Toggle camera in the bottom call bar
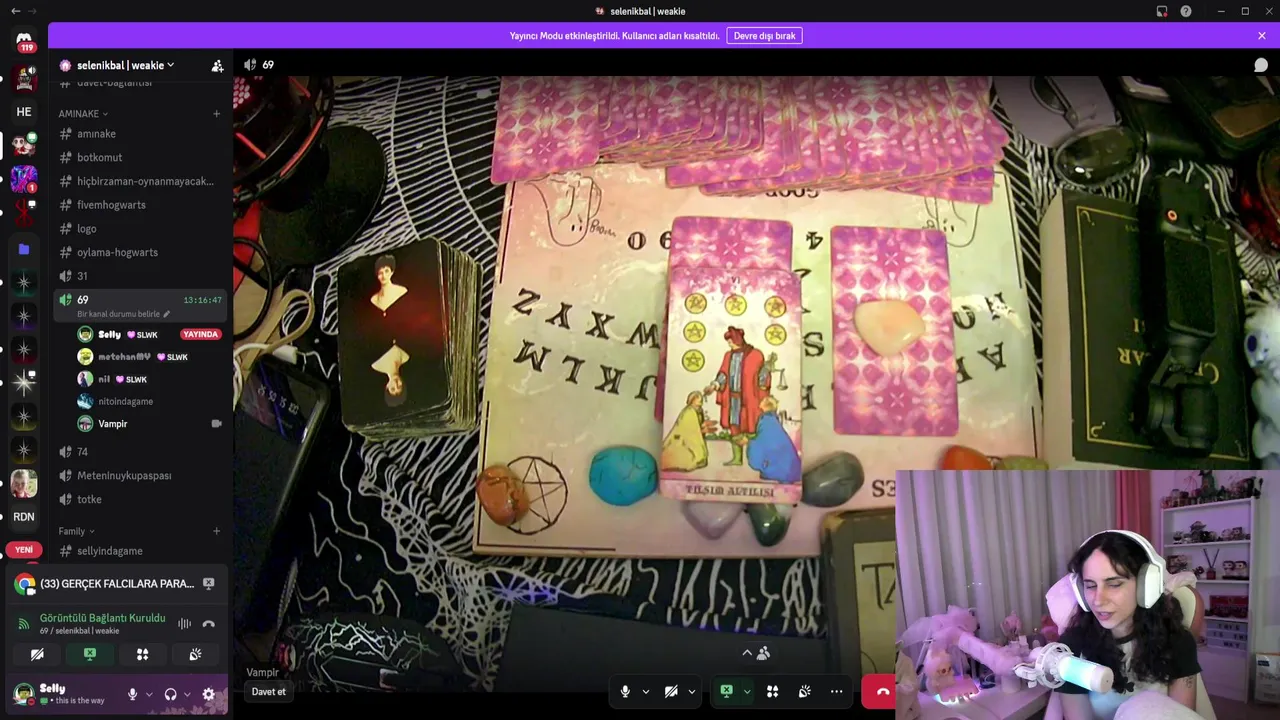1280x720 pixels. tap(671, 691)
